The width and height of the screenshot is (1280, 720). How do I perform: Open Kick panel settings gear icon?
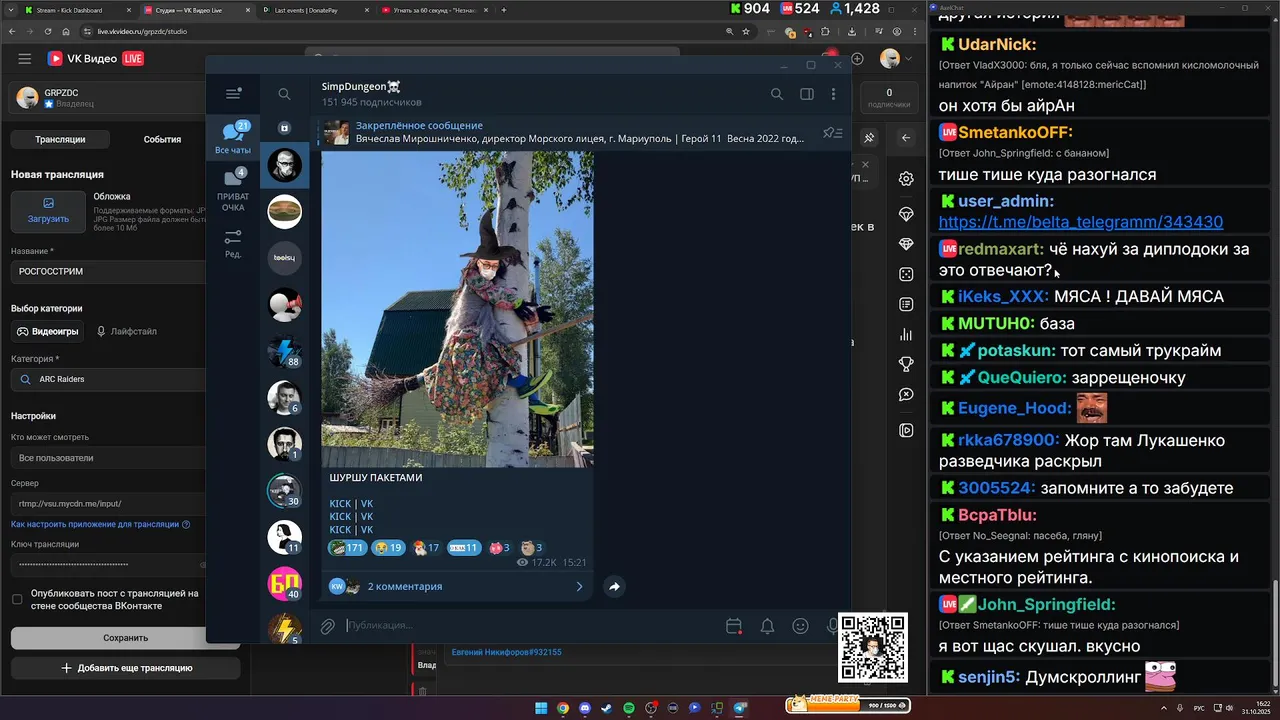(906, 179)
